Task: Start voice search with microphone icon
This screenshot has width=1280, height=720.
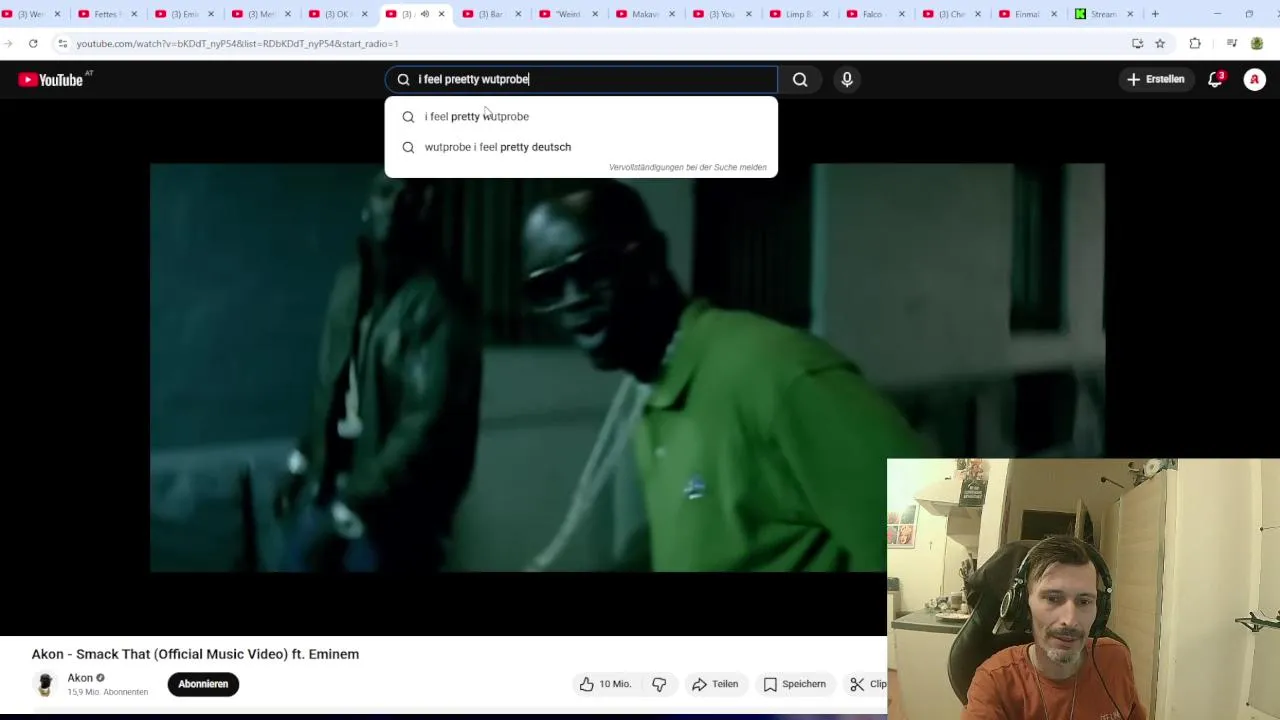Action: click(847, 80)
